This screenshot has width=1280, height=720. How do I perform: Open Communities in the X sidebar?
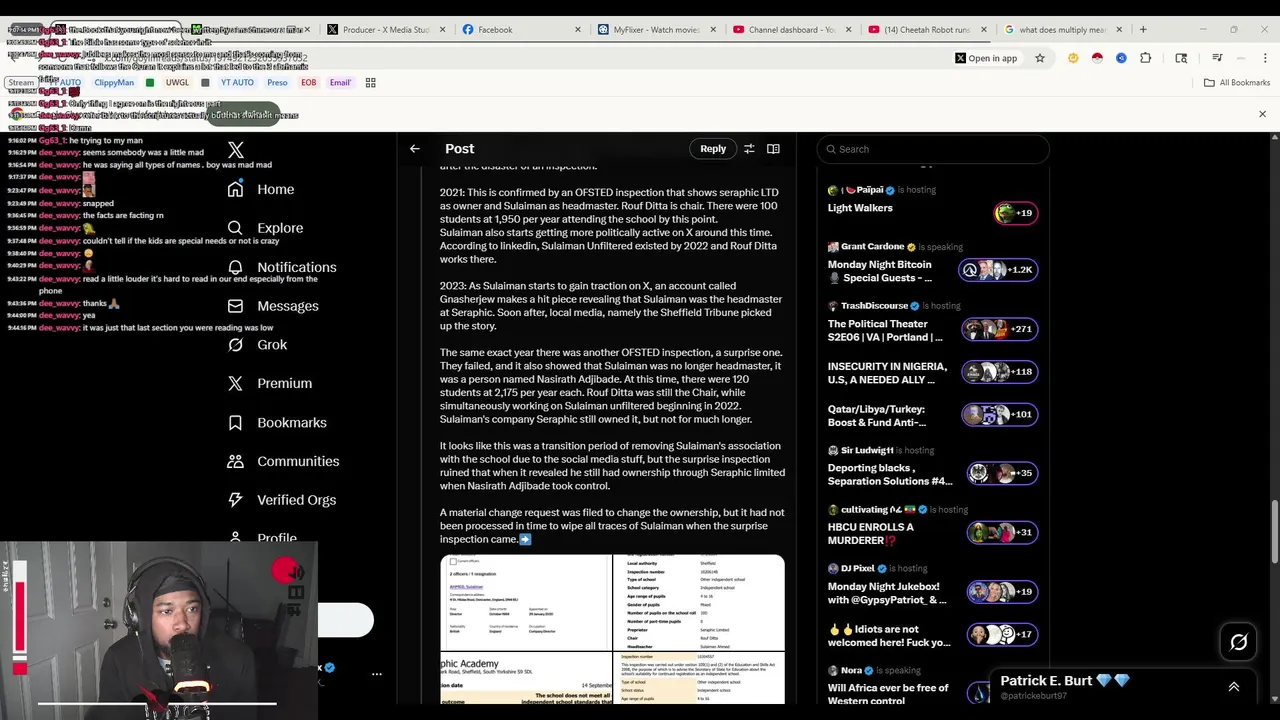tap(283, 461)
